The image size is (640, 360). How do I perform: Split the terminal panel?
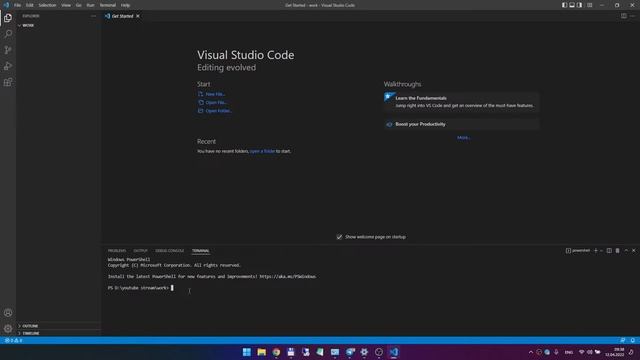[x=609, y=251]
